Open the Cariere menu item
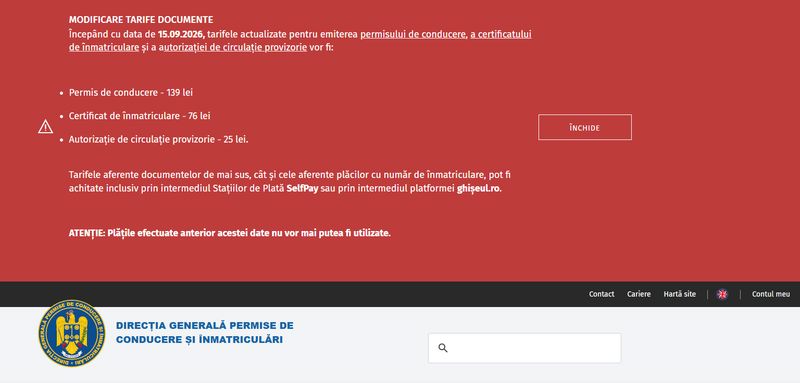 point(639,294)
